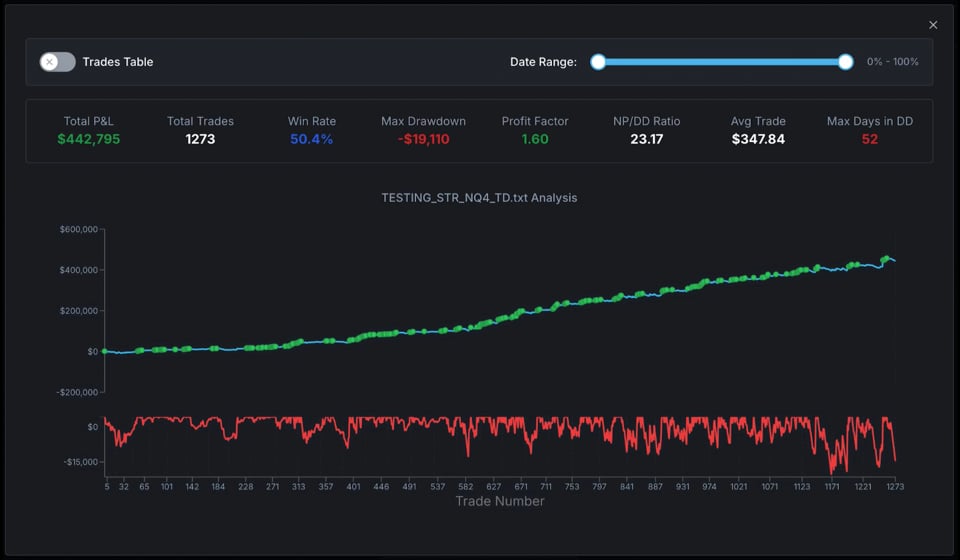Select the Total P&L value $442,795
960x560 pixels.
pyautogui.click(x=89, y=139)
